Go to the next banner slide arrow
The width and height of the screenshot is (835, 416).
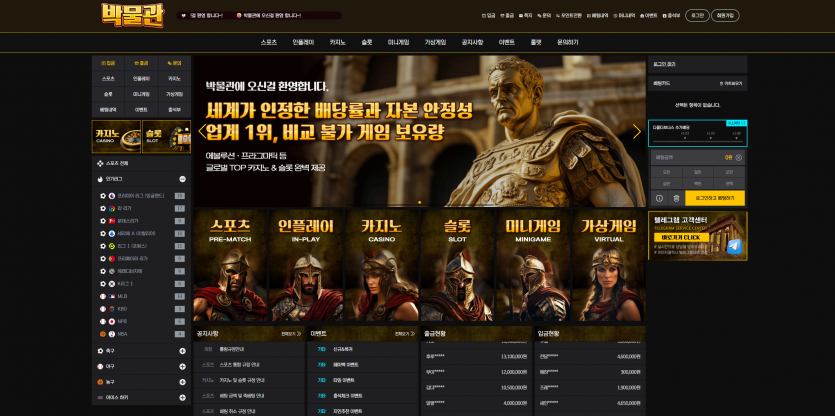pos(637,132)
